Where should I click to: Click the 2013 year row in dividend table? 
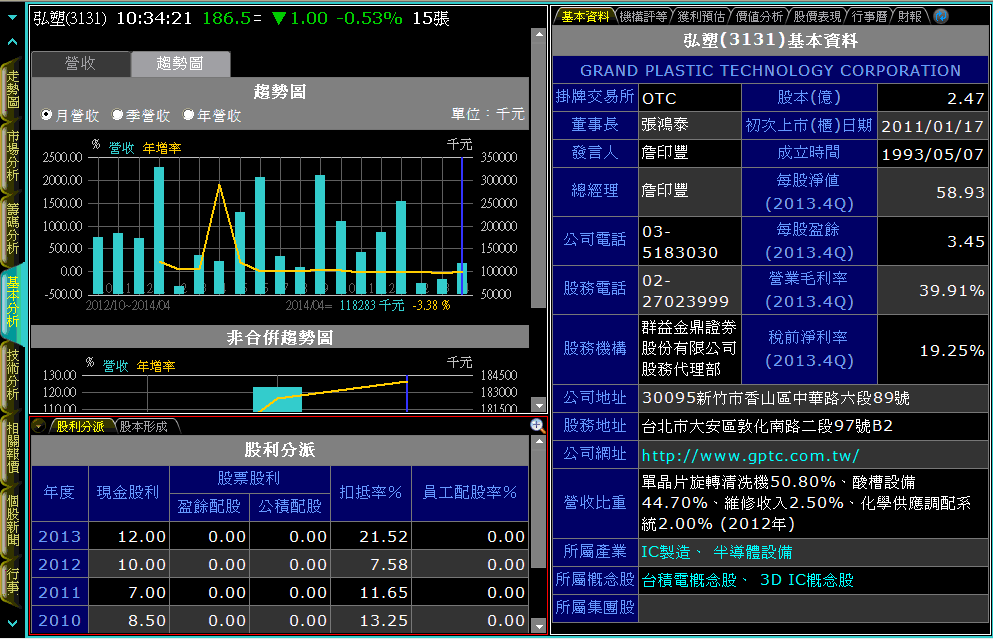click(280, 536)
